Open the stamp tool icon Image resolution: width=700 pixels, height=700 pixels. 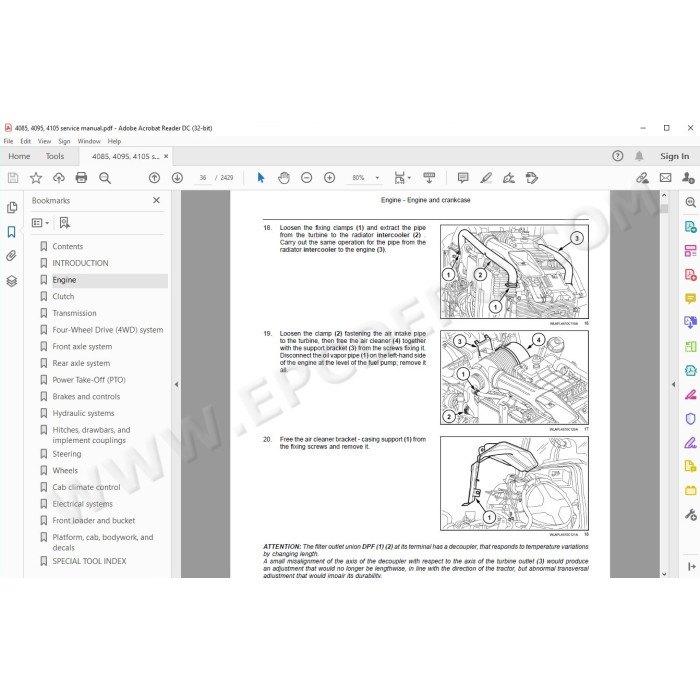532,178
